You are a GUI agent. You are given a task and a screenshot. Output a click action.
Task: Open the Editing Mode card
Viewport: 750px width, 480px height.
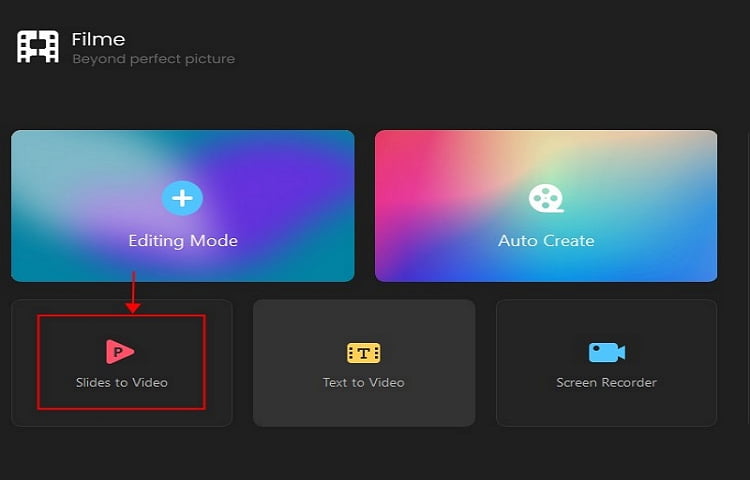tap(183, 206)
